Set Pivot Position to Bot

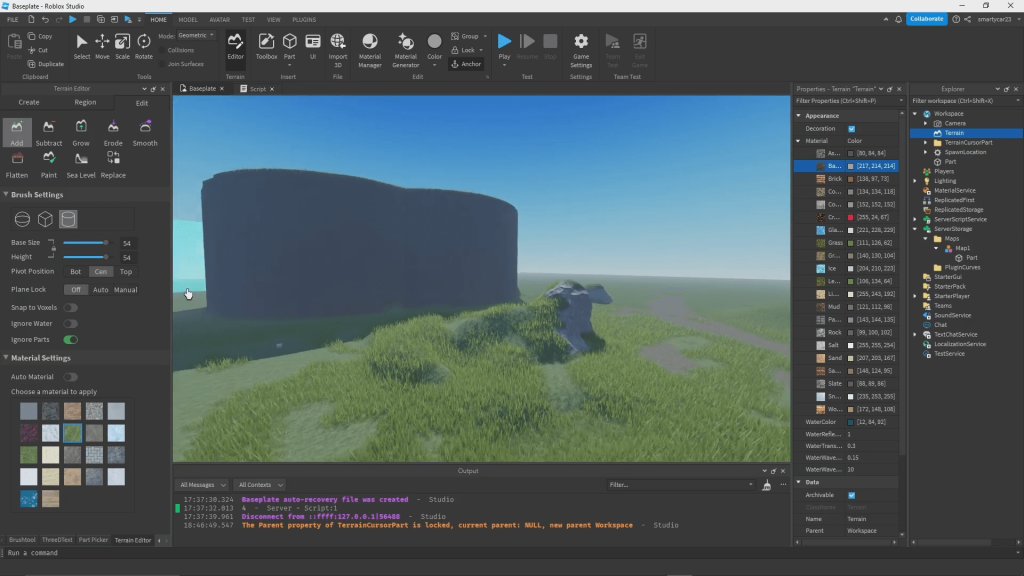click(76, 272)
